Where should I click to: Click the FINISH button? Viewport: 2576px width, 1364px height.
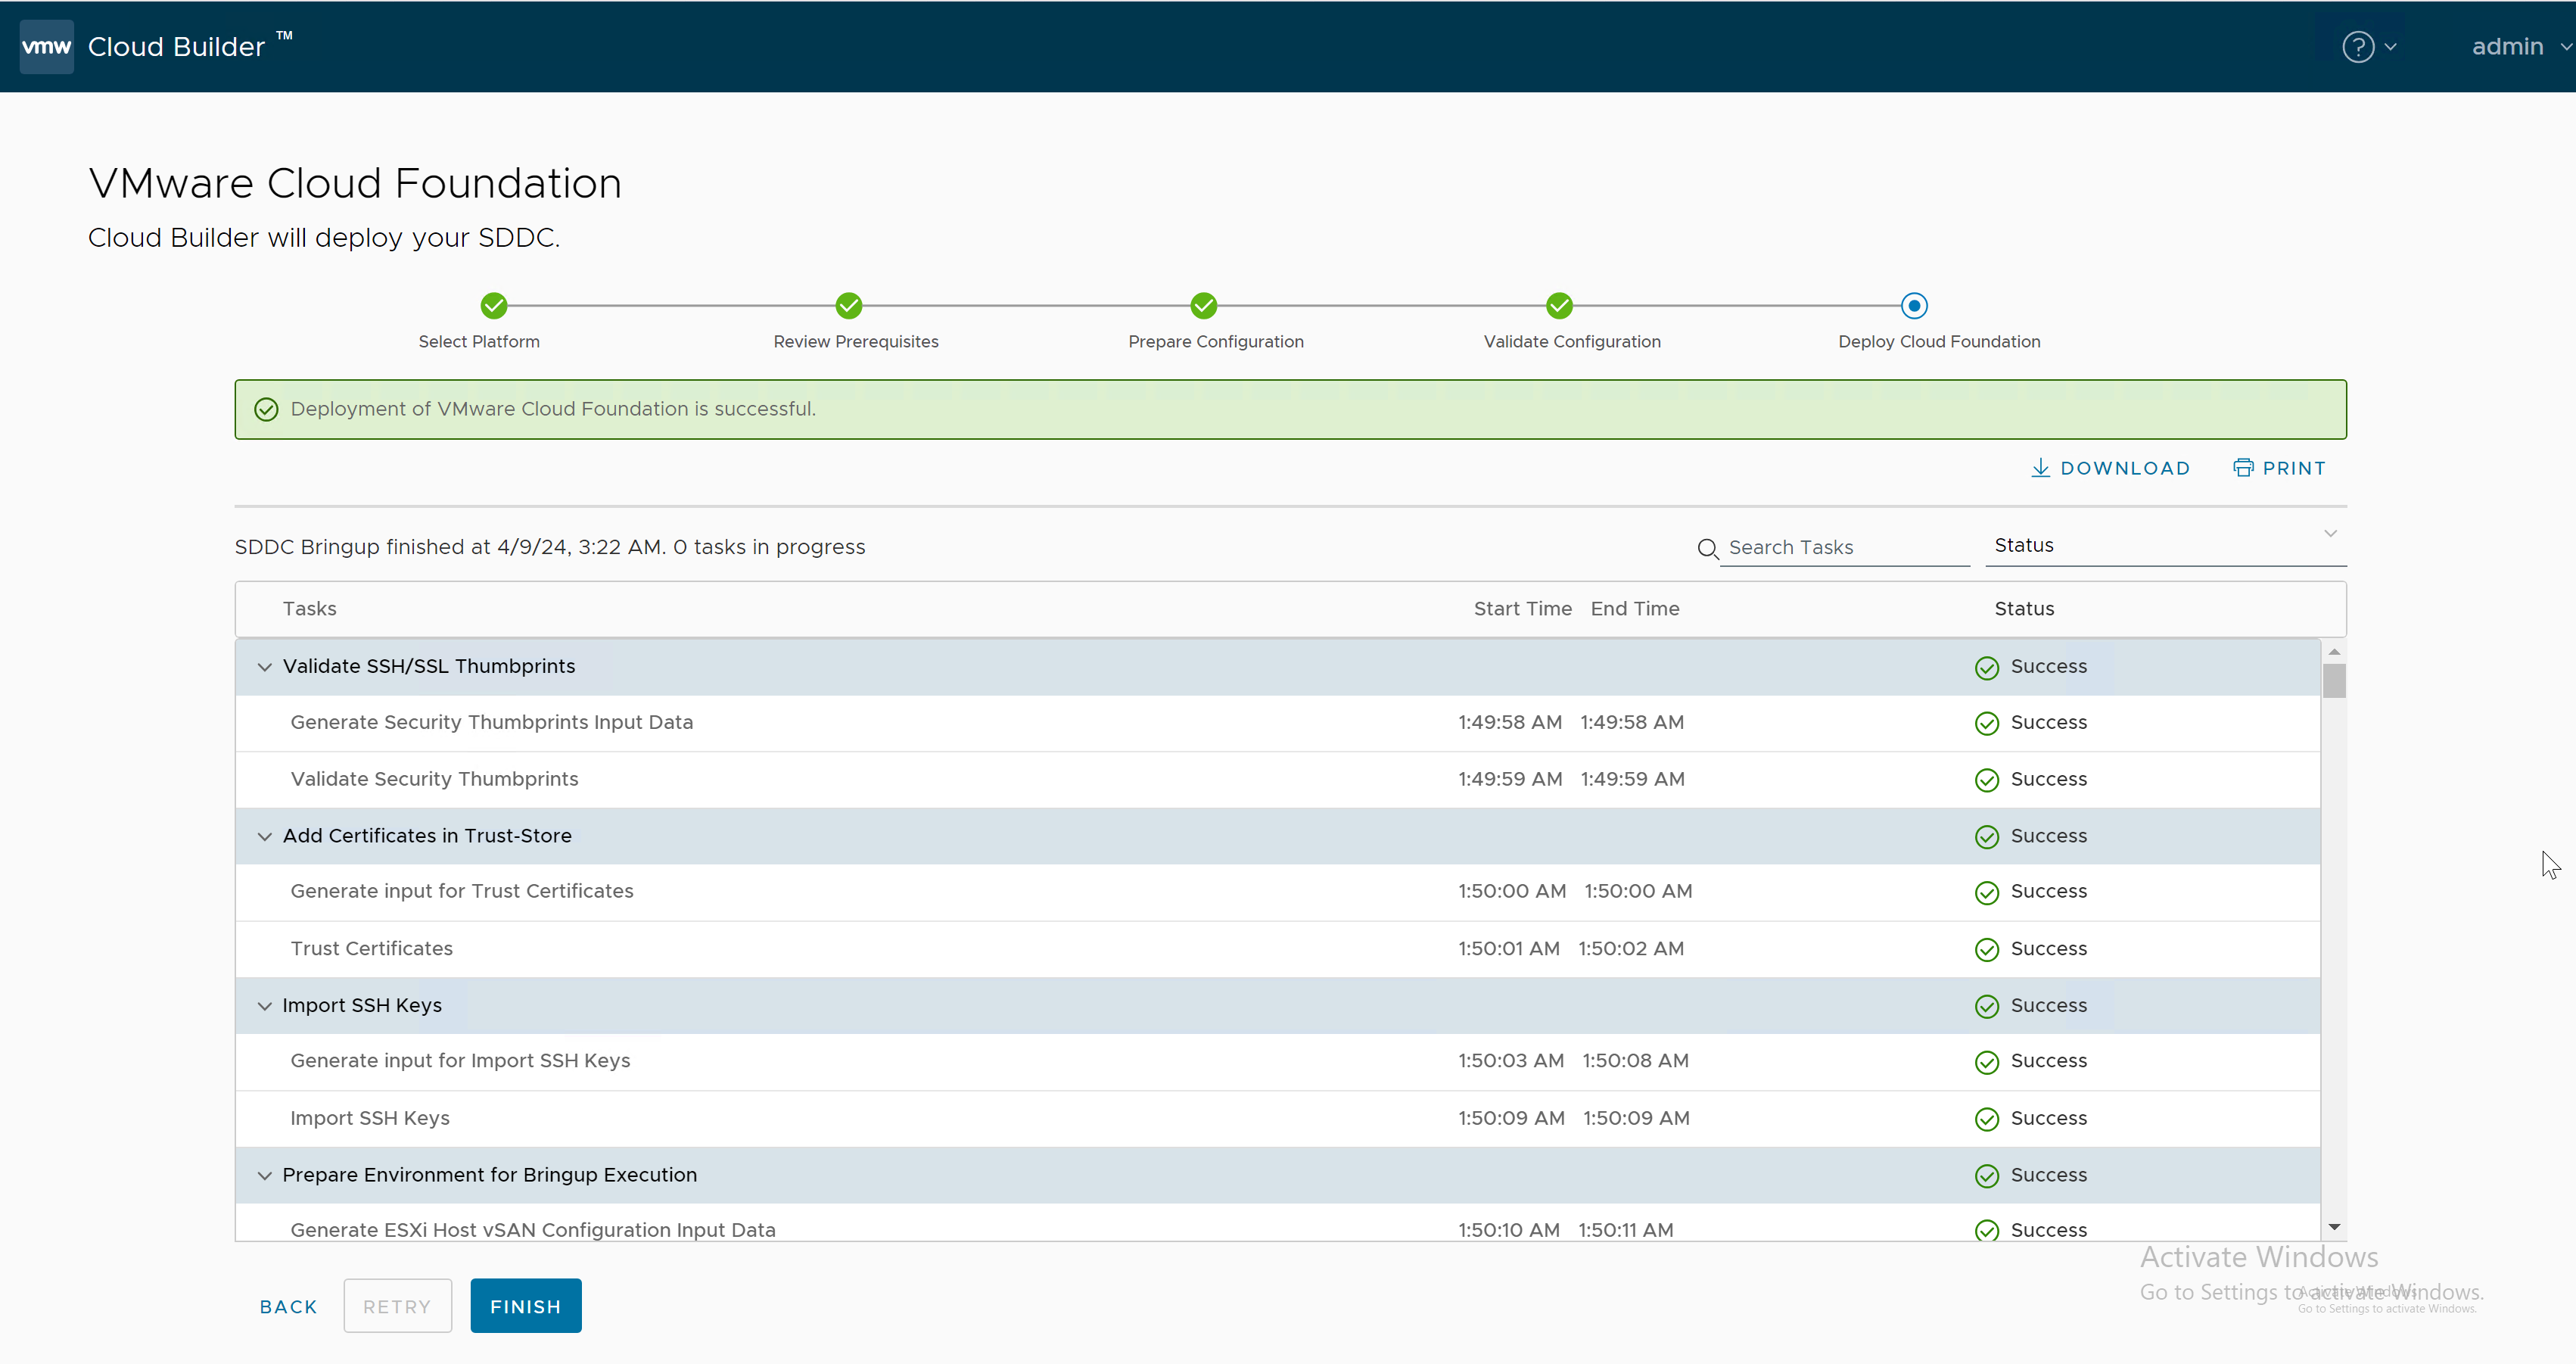(525, 1305)
